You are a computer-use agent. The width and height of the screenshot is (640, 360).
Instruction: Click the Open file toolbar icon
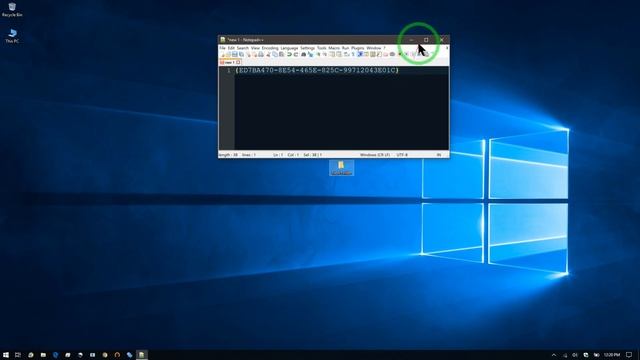coord(228,54)
